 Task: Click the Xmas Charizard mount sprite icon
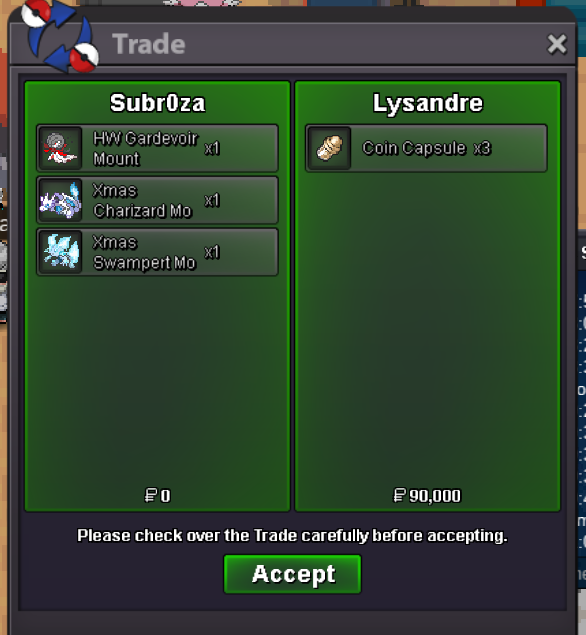pos(60,200)
